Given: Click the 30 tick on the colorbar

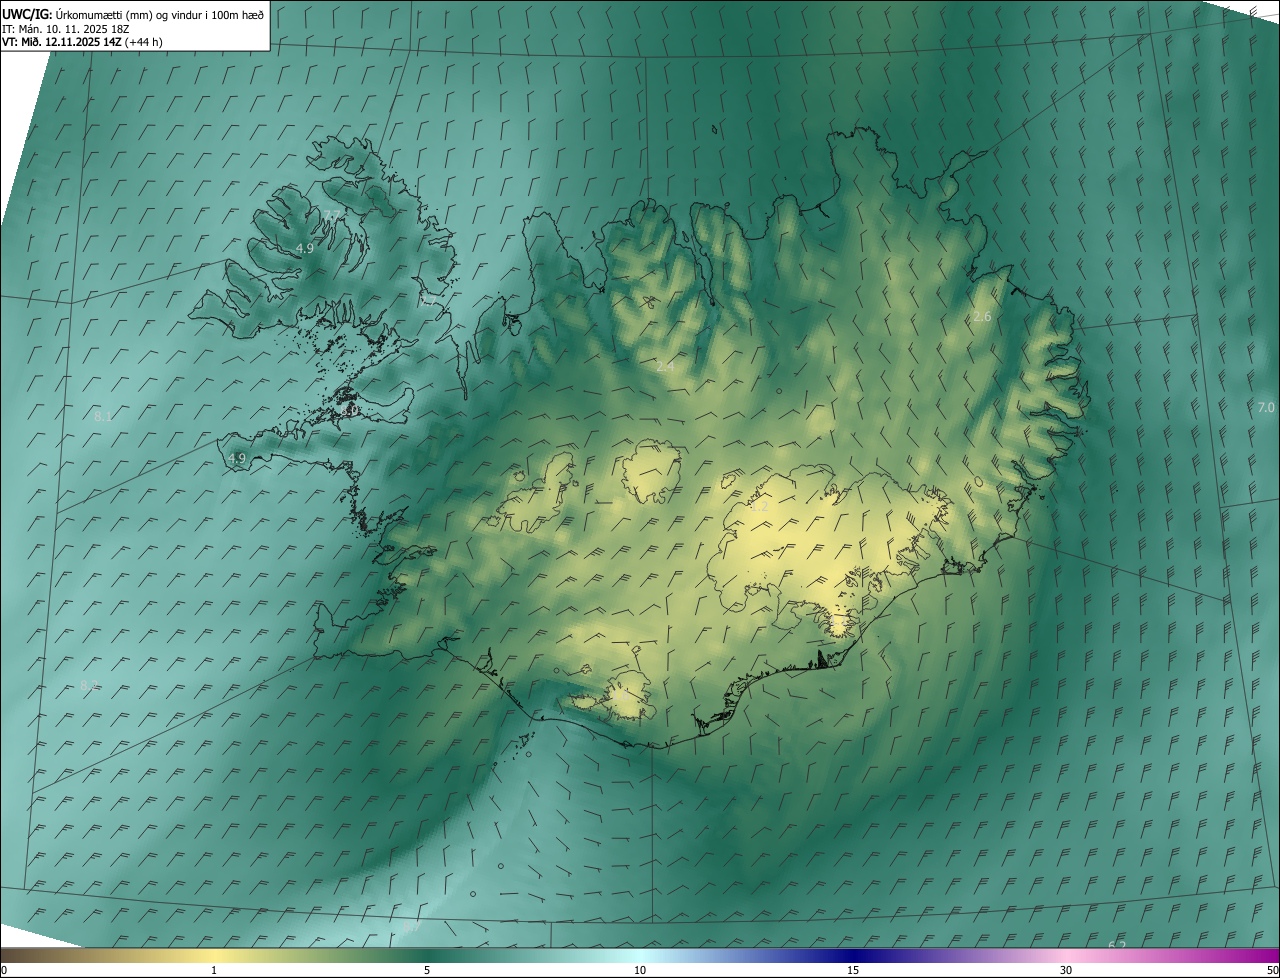Looking at the screenshot, I should [1066, 970].
